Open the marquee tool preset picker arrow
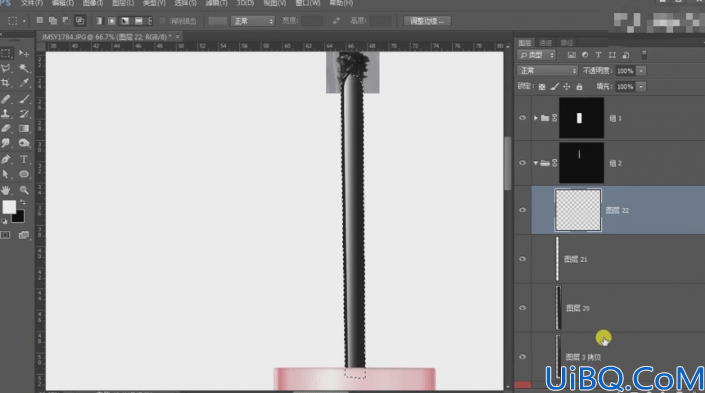This screenshot has width=705, height=393. [24, 21]
